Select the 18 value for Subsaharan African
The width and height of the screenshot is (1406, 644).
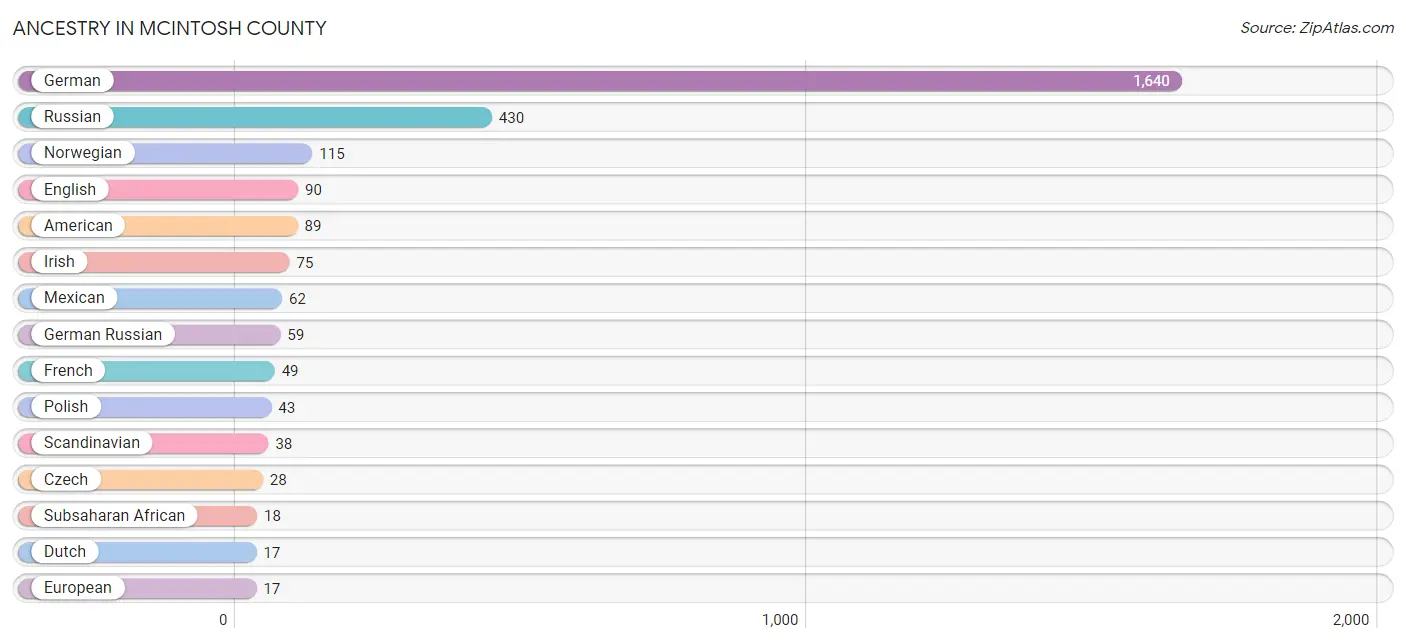tap(272, 516)
